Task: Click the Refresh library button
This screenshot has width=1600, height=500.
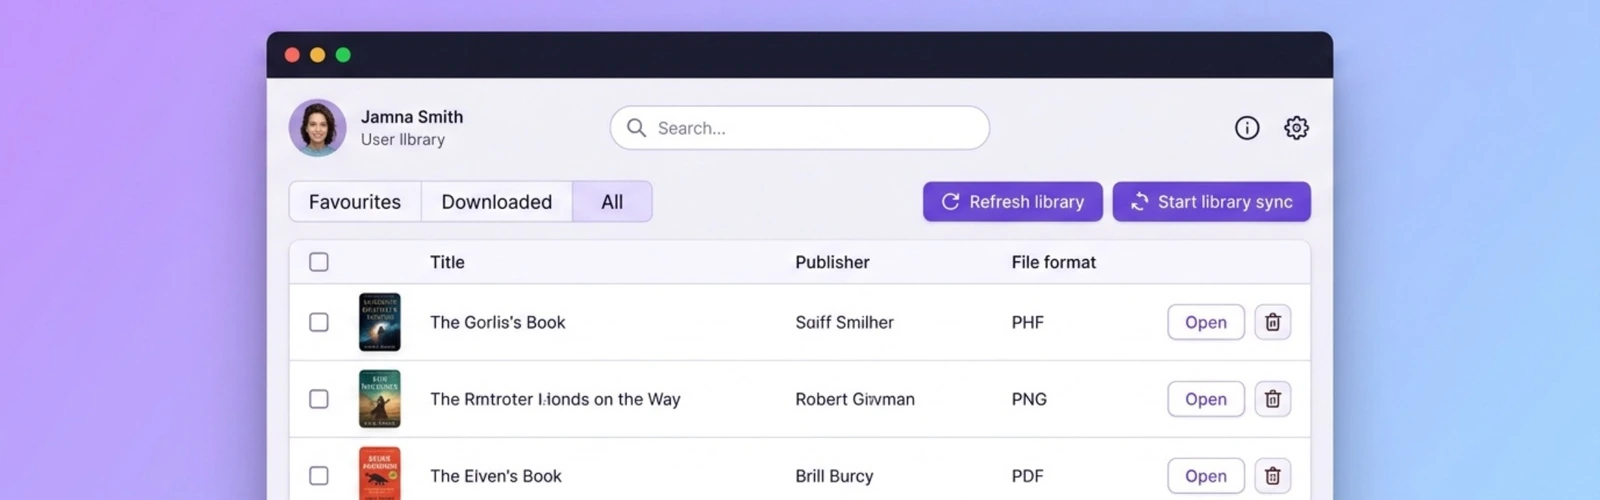Action: (x=1012, y=202)
